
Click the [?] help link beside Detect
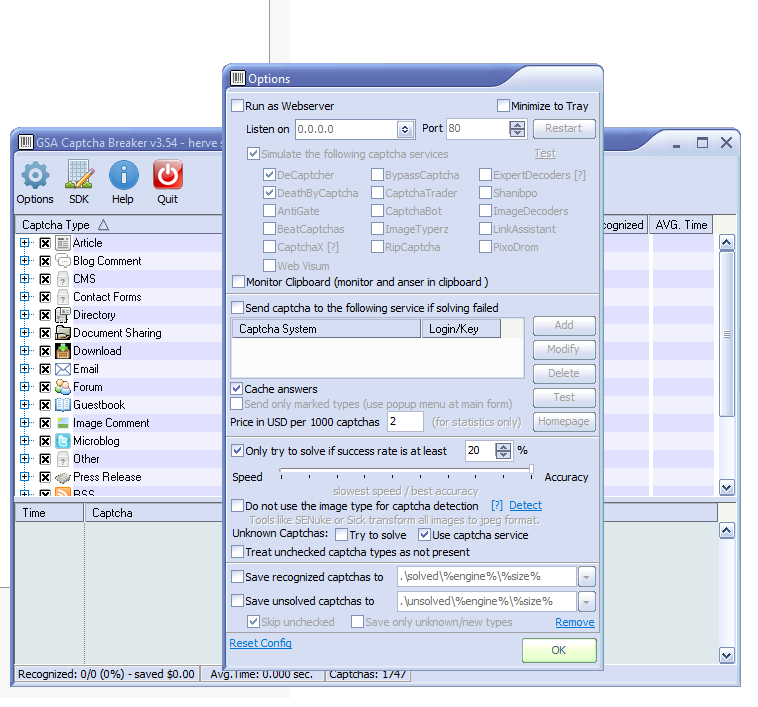[x=497, y=505]
